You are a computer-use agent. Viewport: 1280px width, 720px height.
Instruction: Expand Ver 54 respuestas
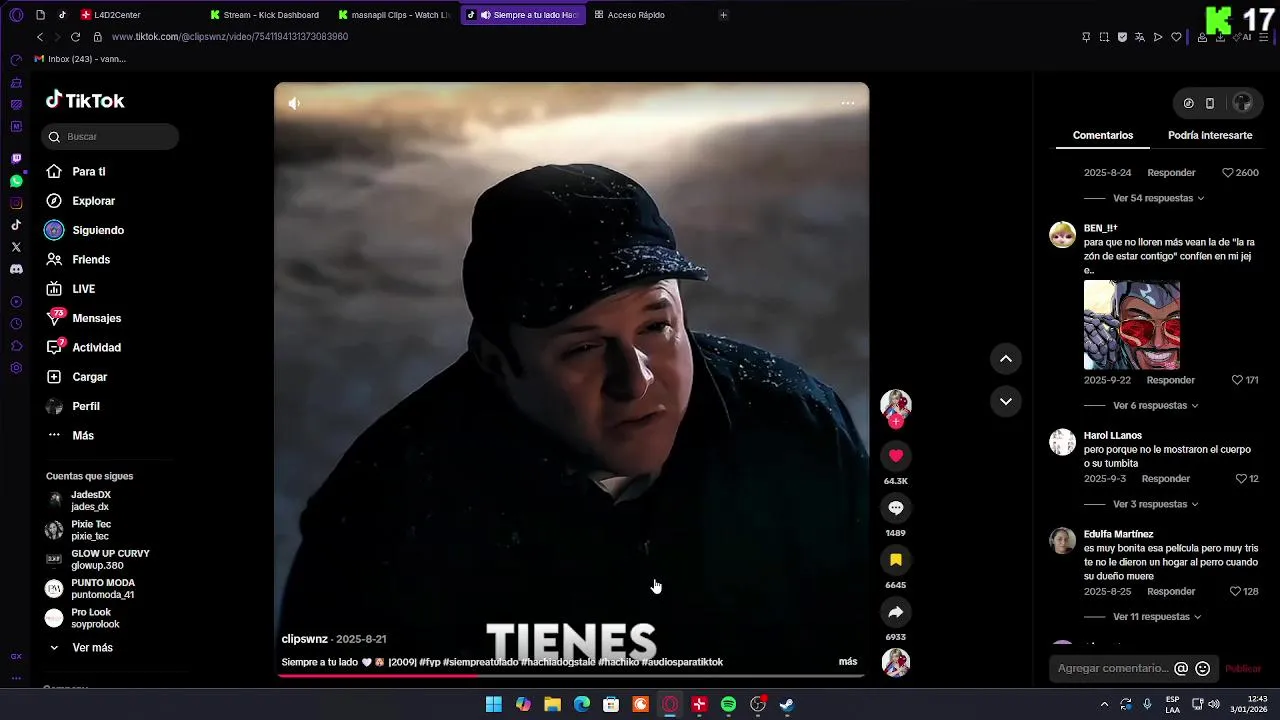pyautogui.click(x=1158, y=198)
